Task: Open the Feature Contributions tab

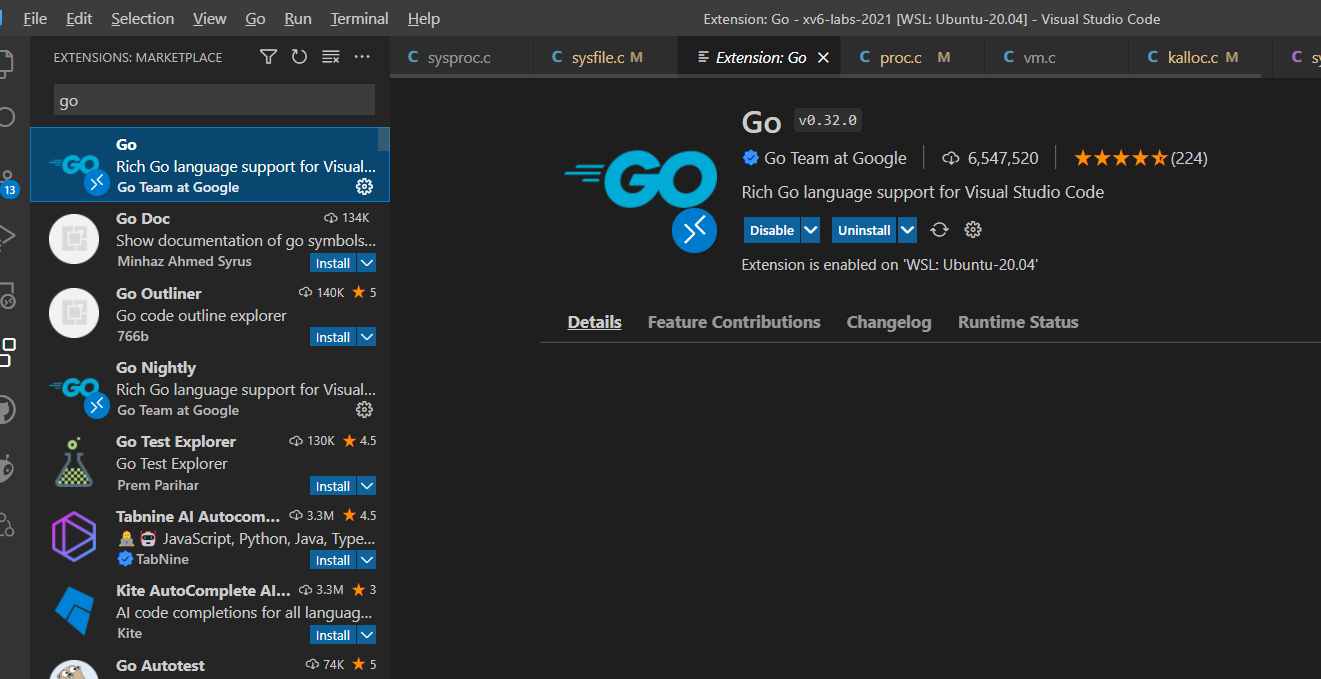Action: point(734,322)
